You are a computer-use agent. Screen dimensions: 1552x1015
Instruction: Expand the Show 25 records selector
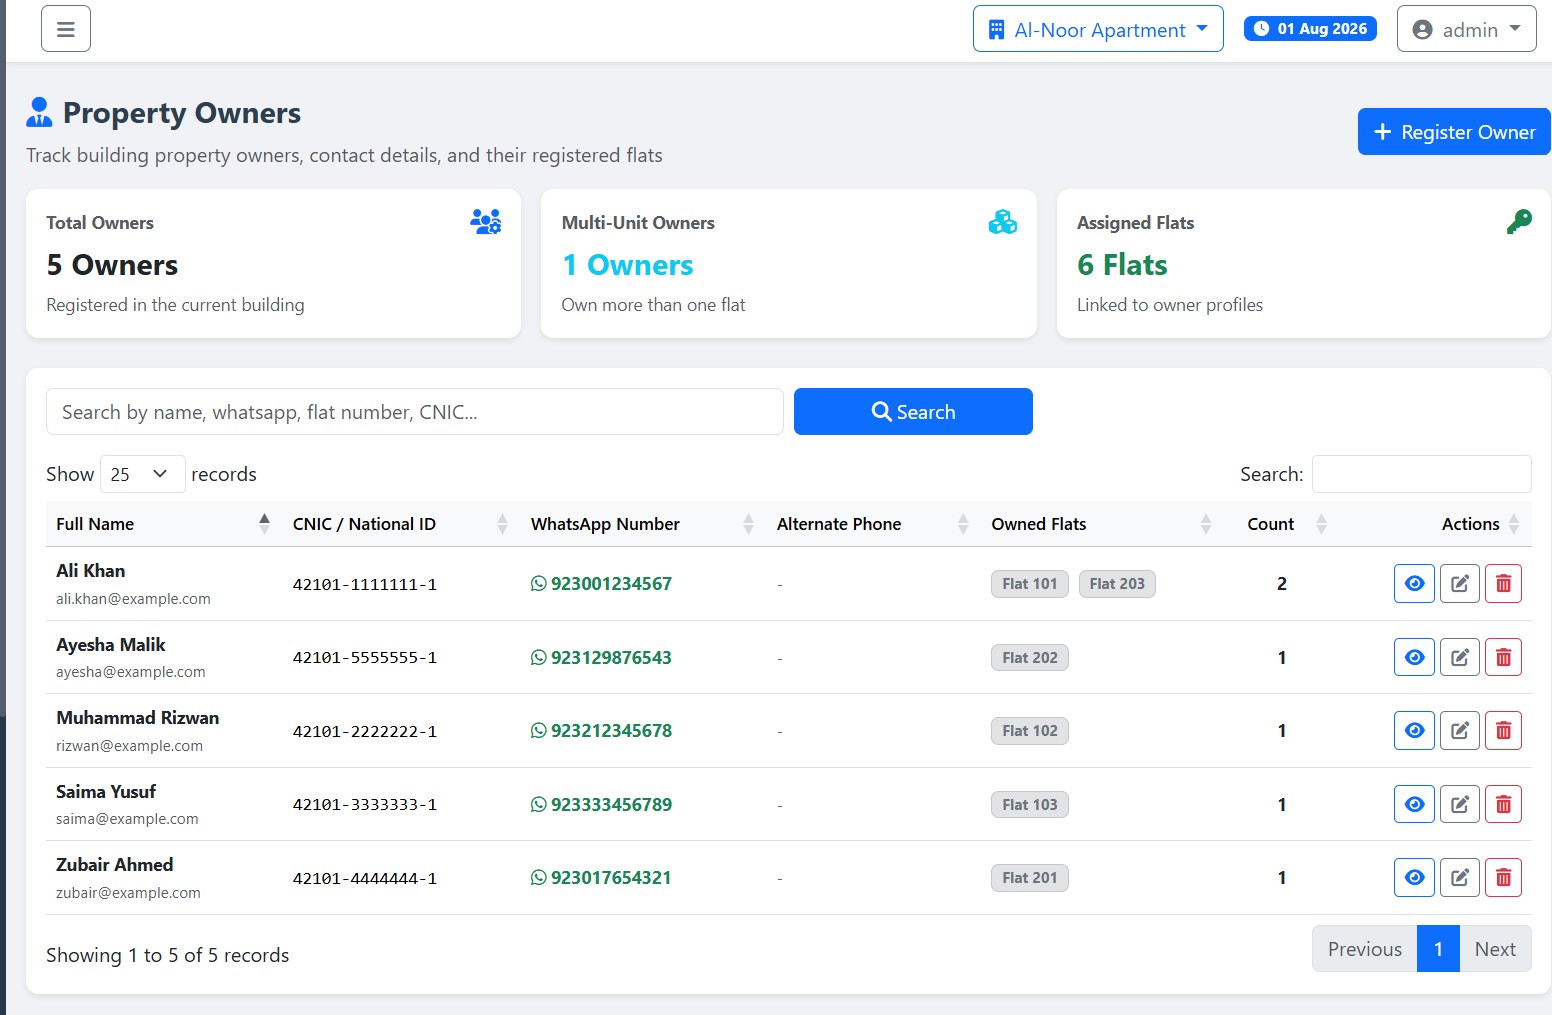[x=142, y=474]
